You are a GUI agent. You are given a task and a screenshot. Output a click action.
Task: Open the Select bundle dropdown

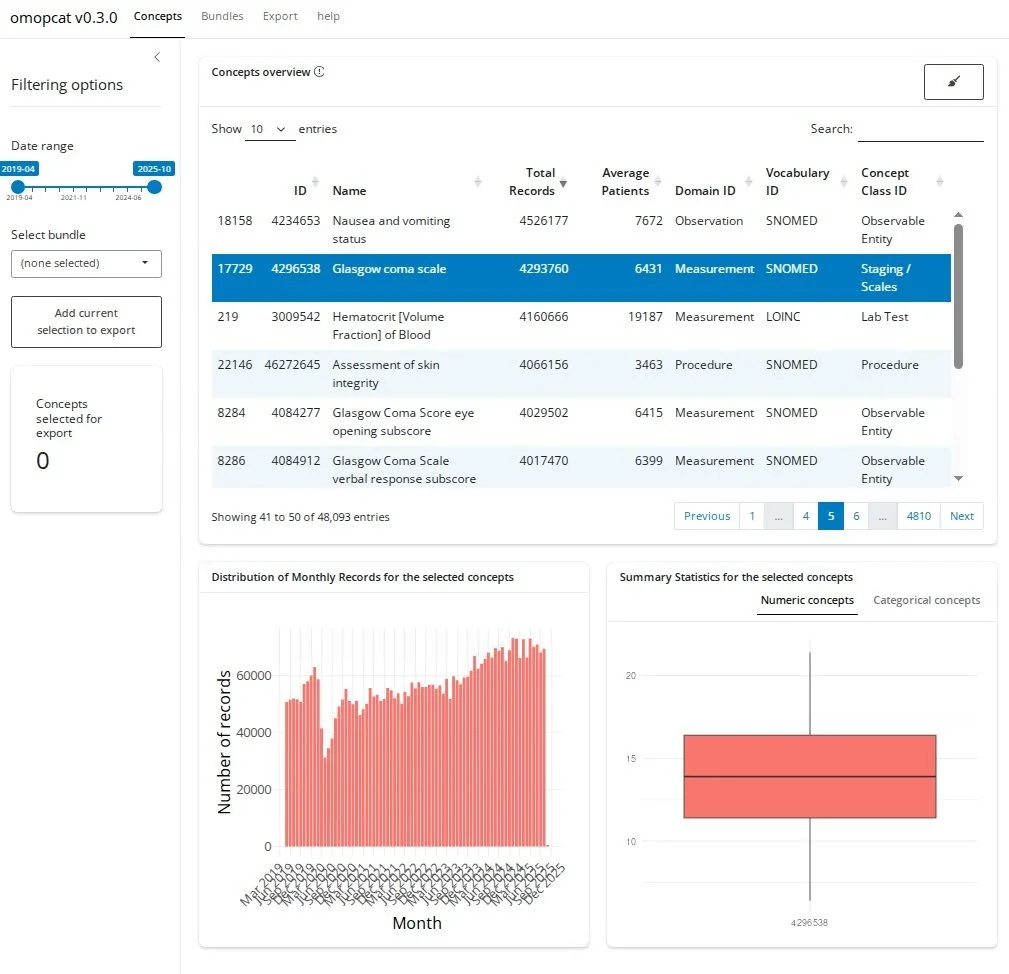coord(86,264)
